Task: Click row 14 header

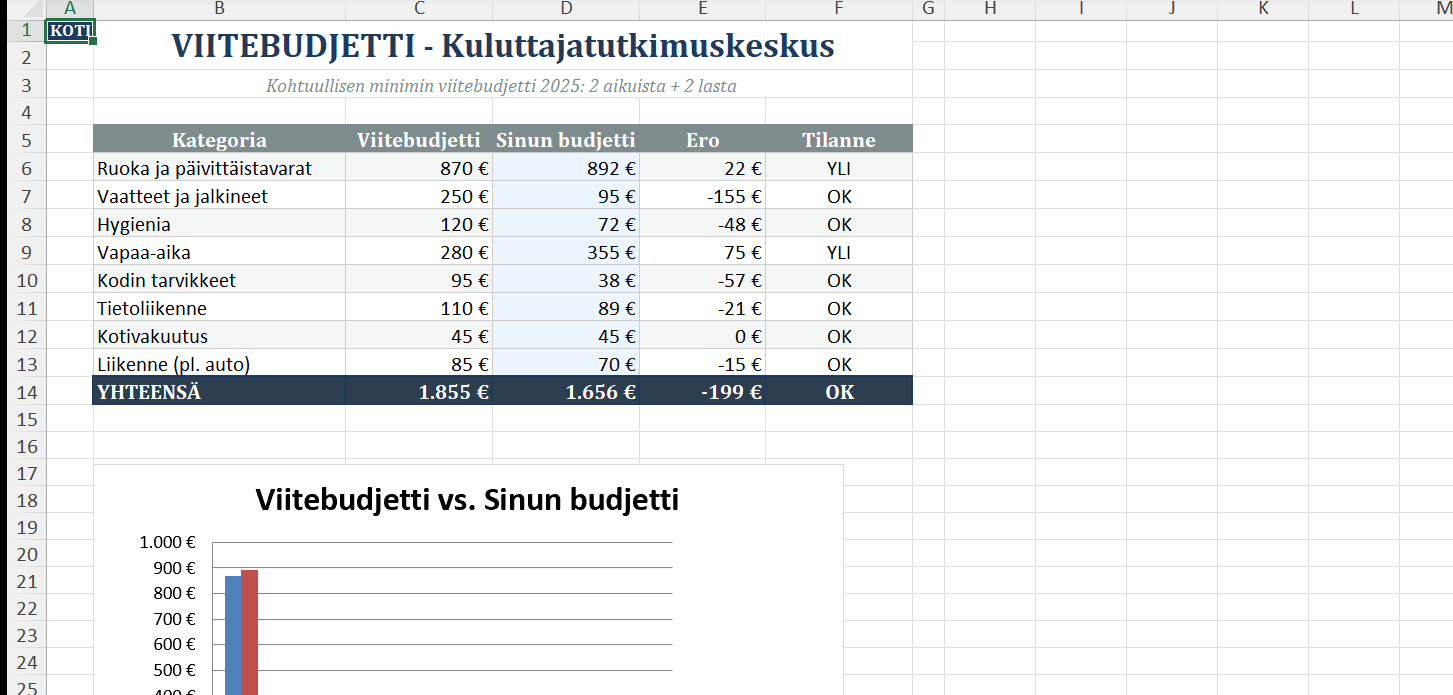Action: 25,392
